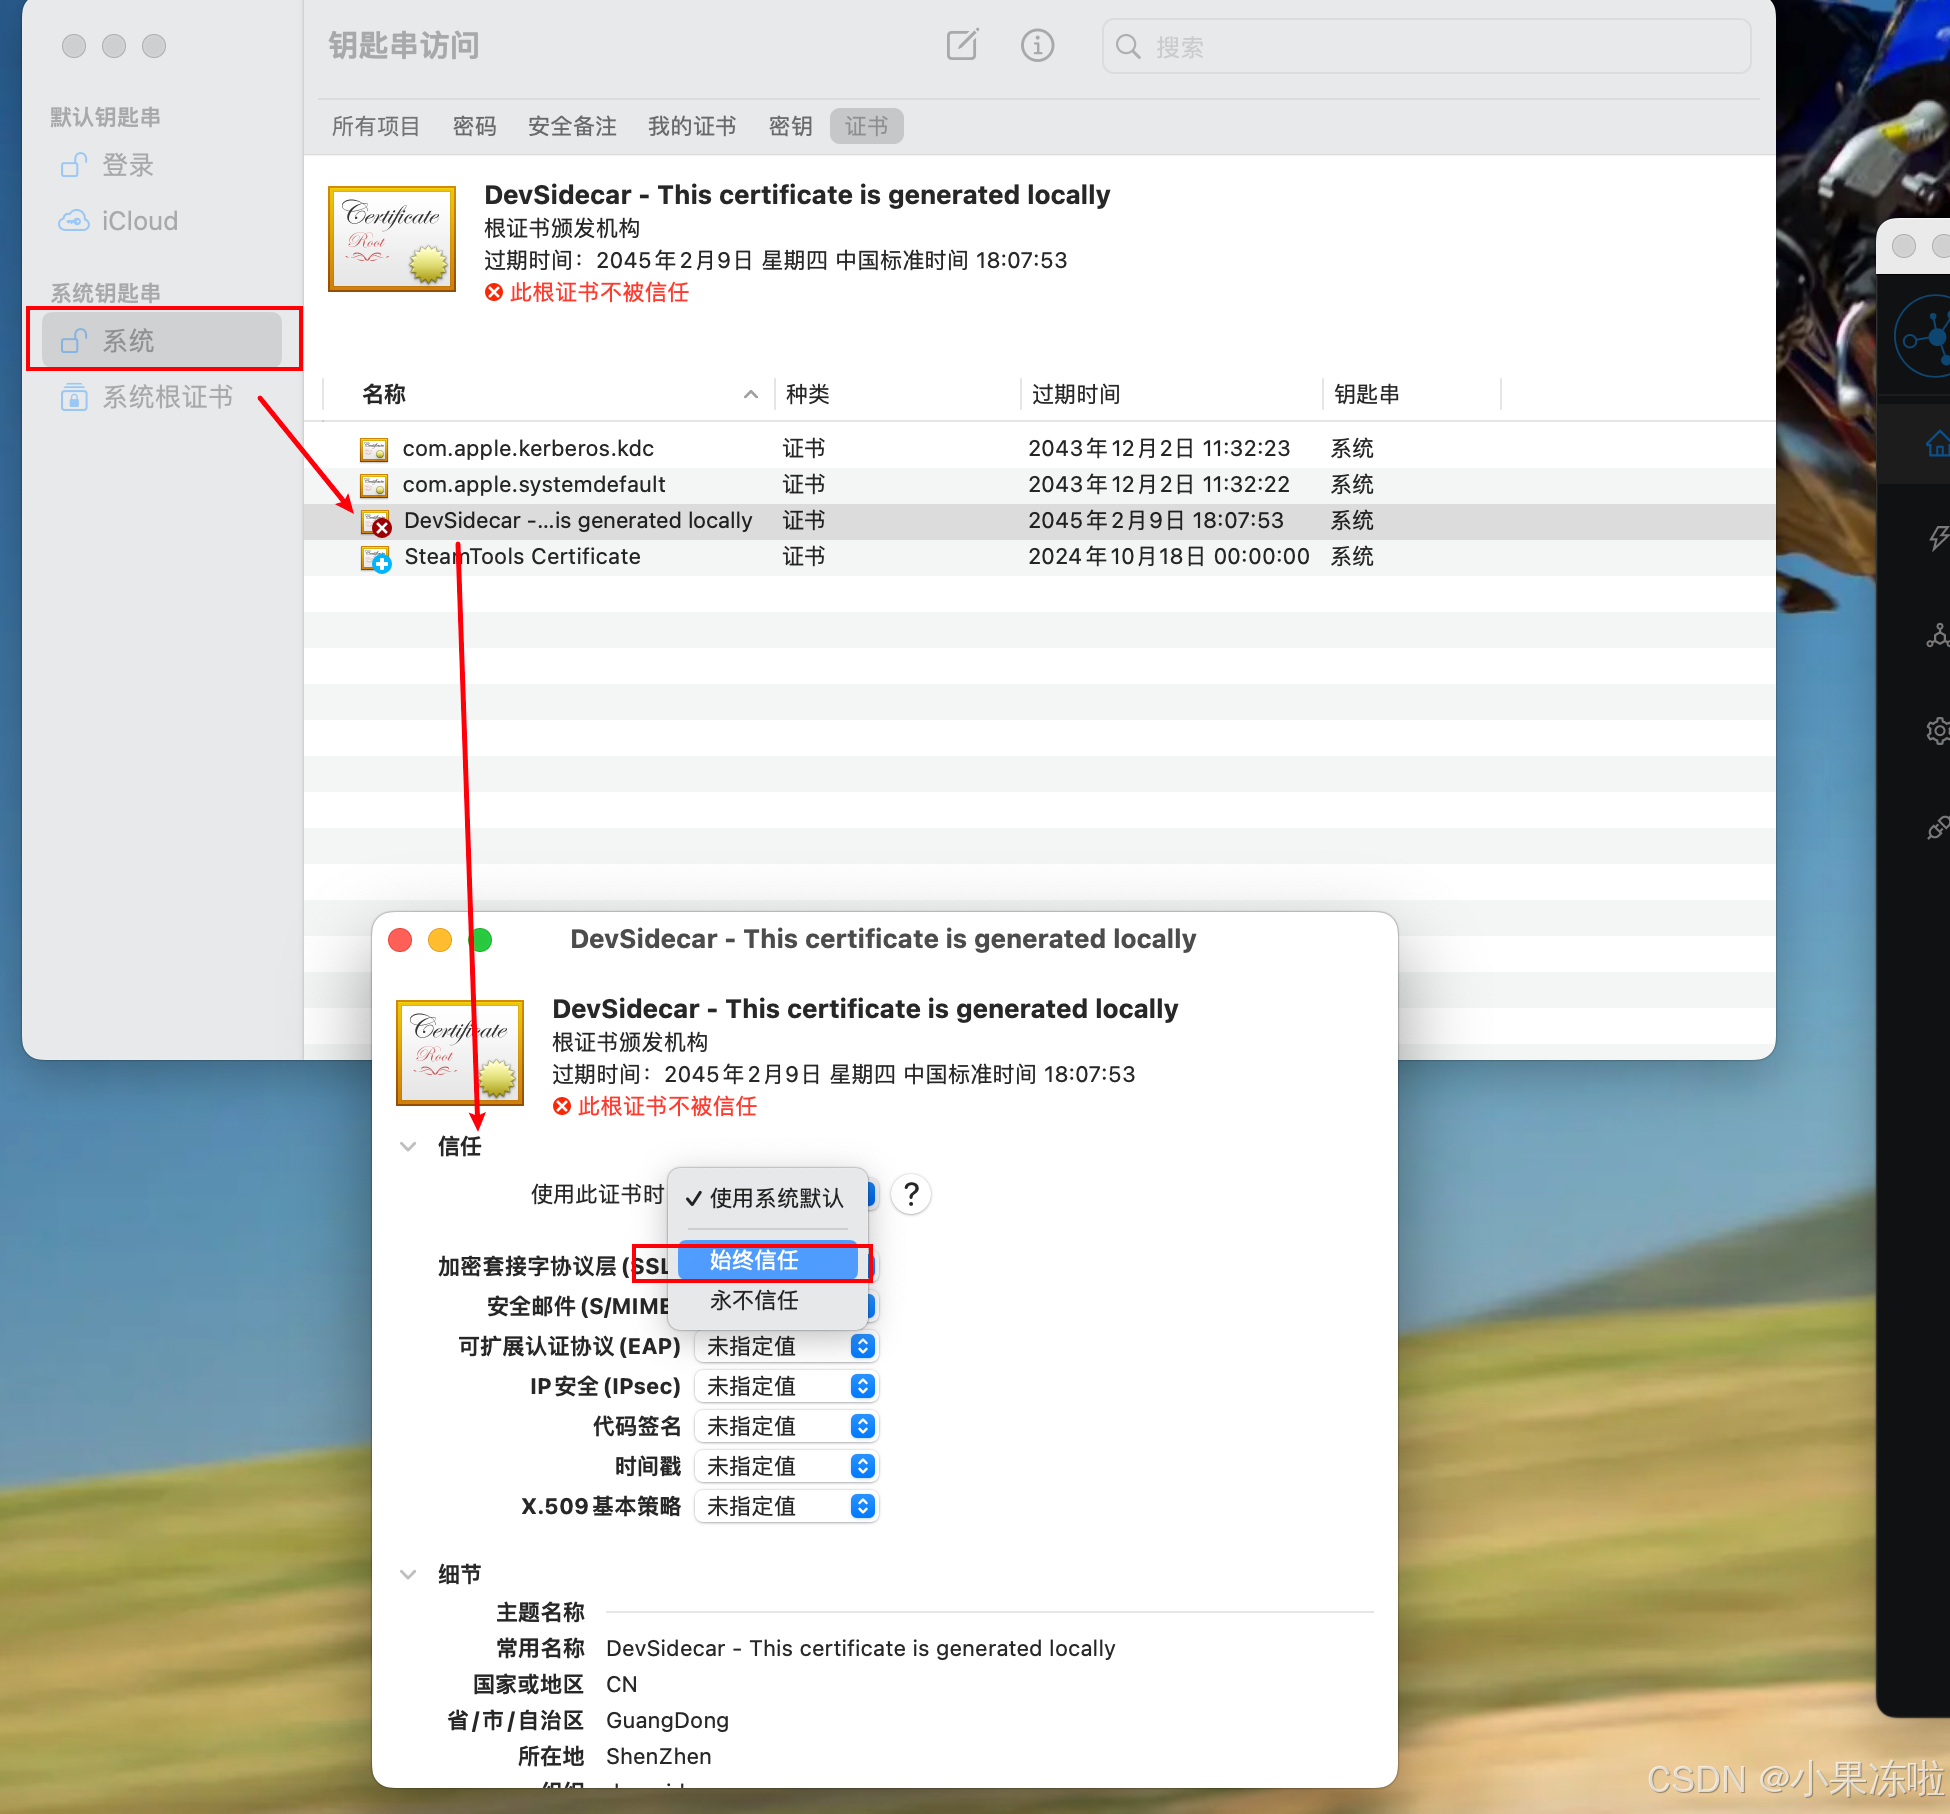Screen dimensions: 1950x1814
Task: Collapse the 细节 section disclosure triangle
Action: (x=408, y=1575)
